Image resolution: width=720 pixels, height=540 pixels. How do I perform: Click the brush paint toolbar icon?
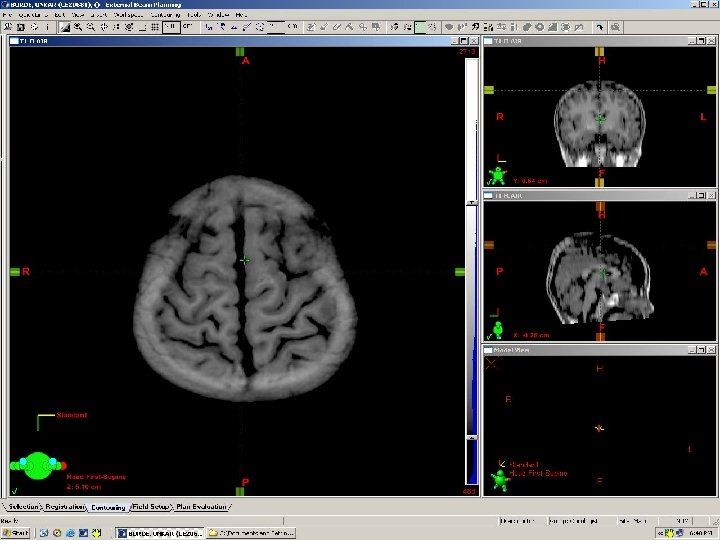(324, 27)
